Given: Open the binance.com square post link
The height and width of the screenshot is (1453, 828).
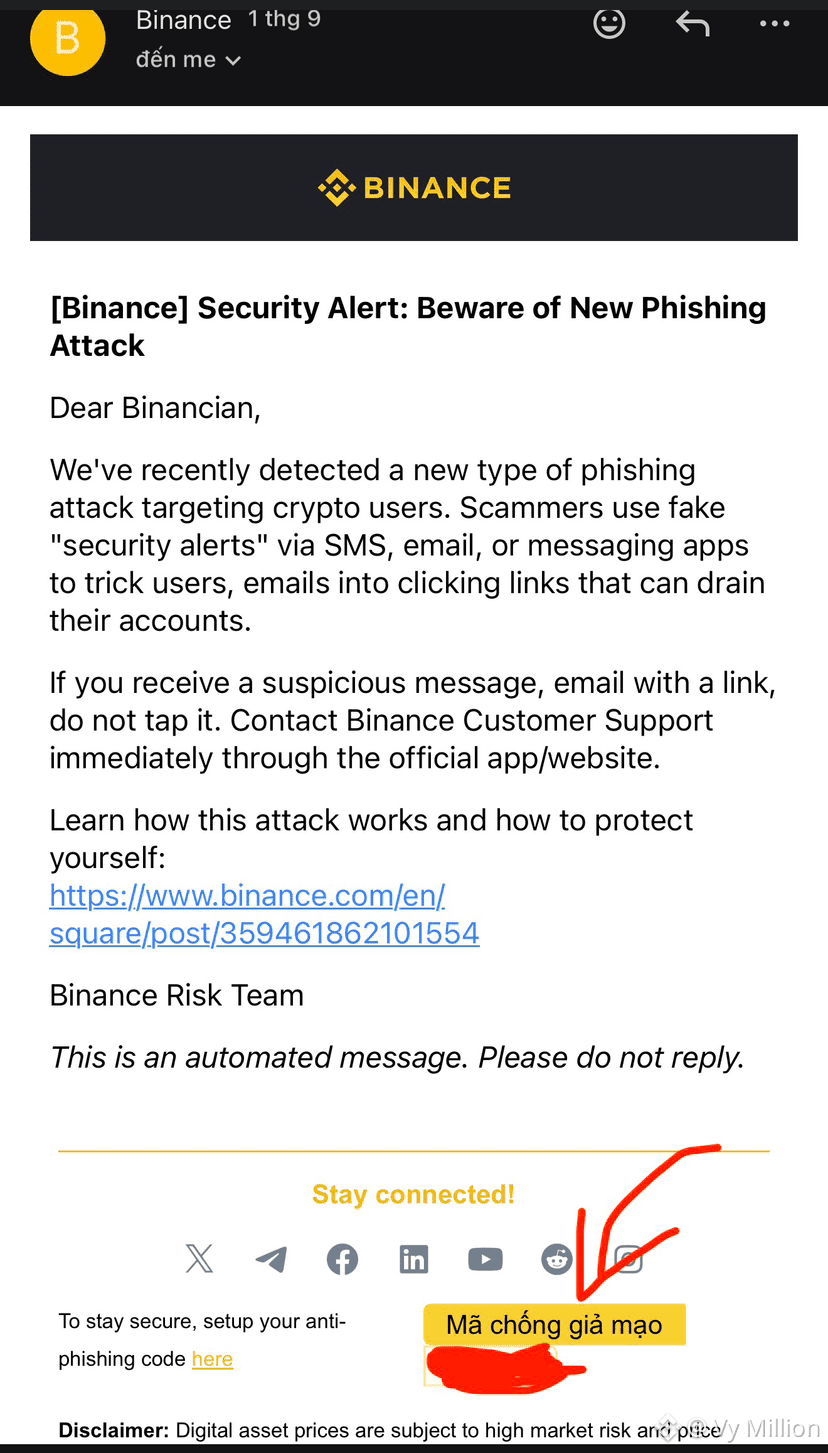Looking at the screenshot, I should 265,914.
